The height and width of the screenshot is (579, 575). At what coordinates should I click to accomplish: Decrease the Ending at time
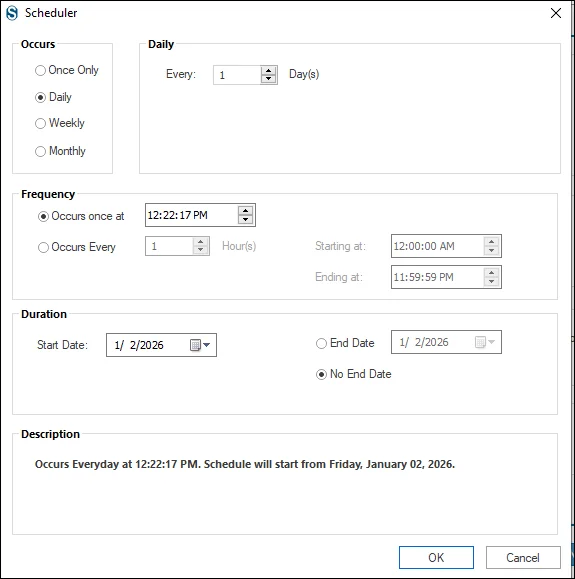coord(492,281)
